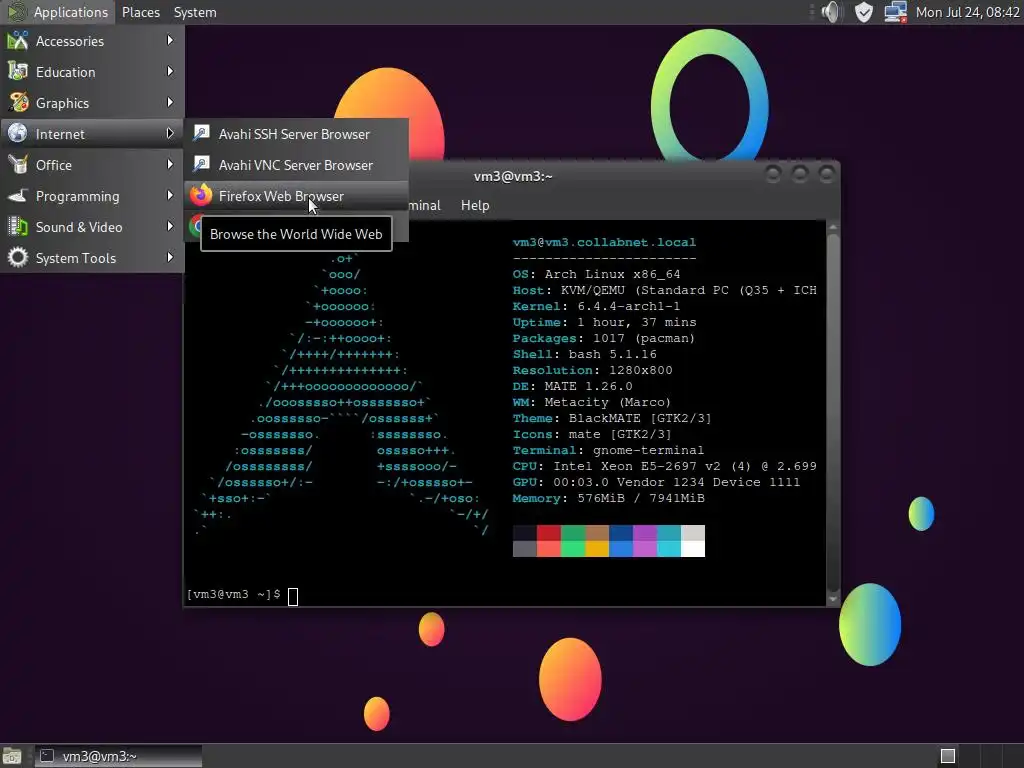Click the MATE logo on Applications menu

(16, 12)
